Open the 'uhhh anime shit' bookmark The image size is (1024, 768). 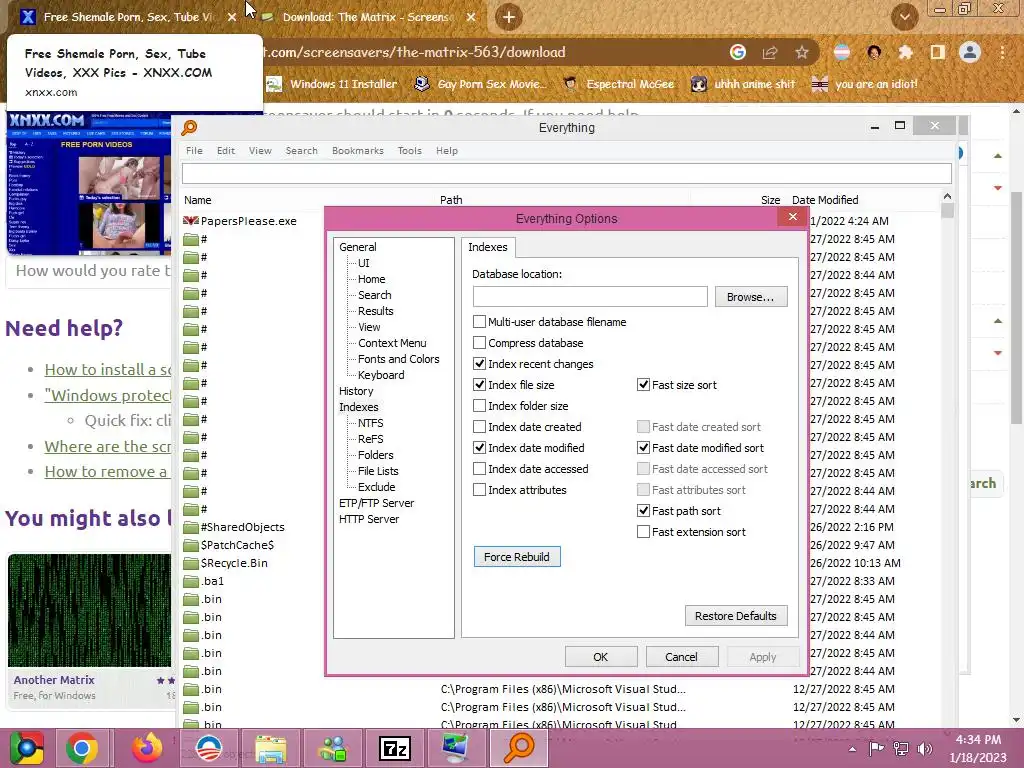(743, 84)
